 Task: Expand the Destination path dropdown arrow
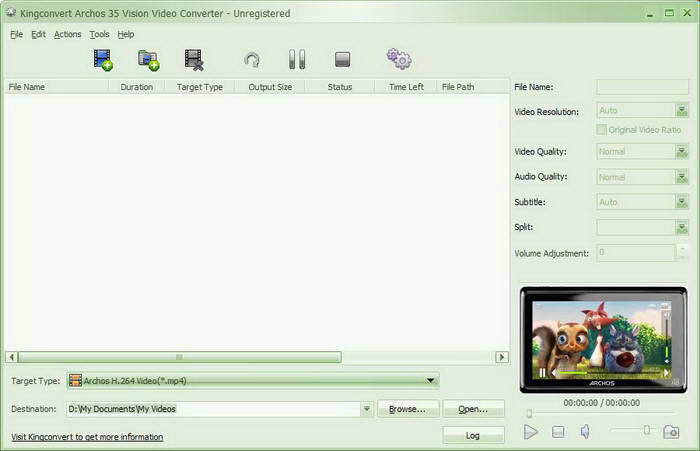pyautogui.click(x=367, y=409)
